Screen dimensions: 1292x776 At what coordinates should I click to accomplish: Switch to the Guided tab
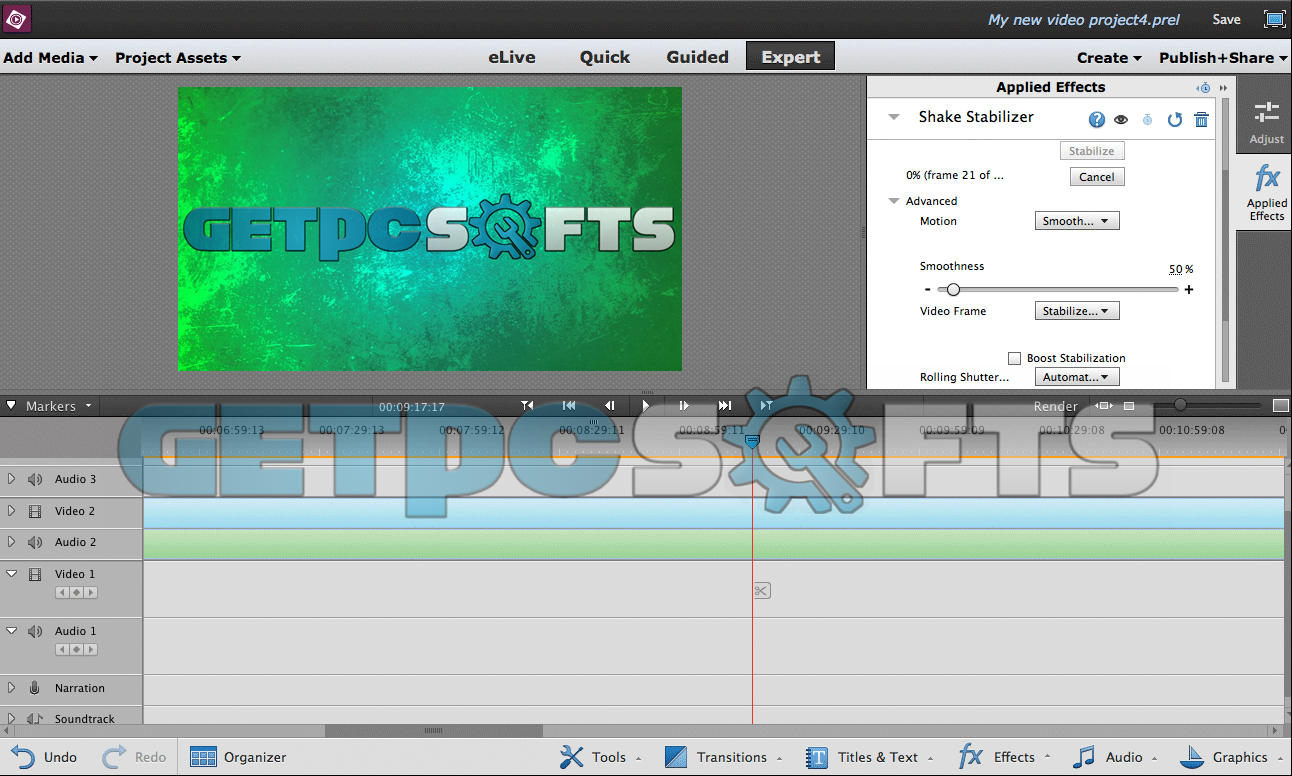click(x=698, y=57)
